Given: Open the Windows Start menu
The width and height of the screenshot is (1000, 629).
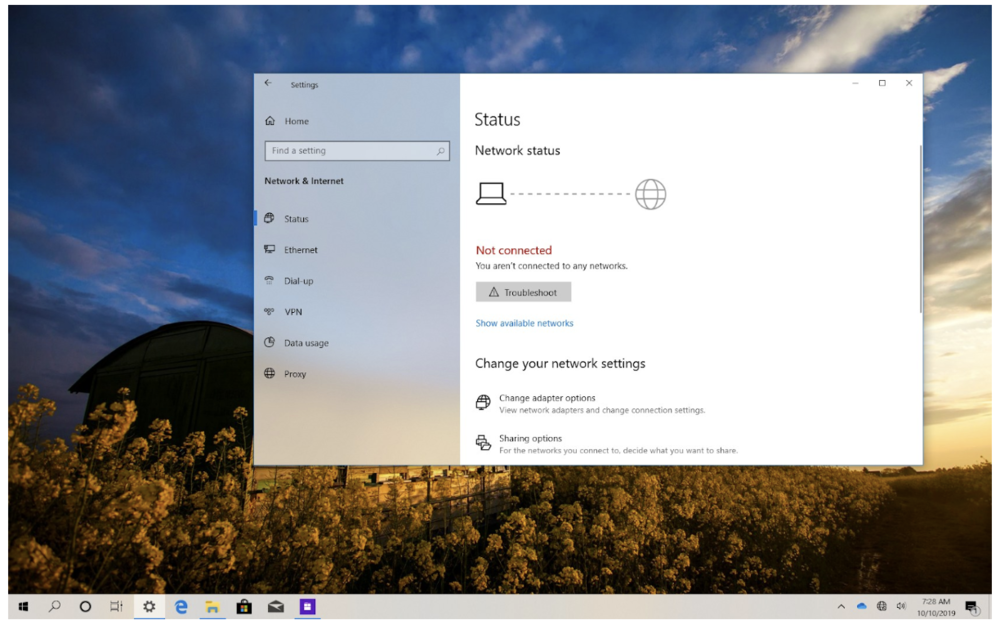Looking at the screenshot, I should click(24, 607).
